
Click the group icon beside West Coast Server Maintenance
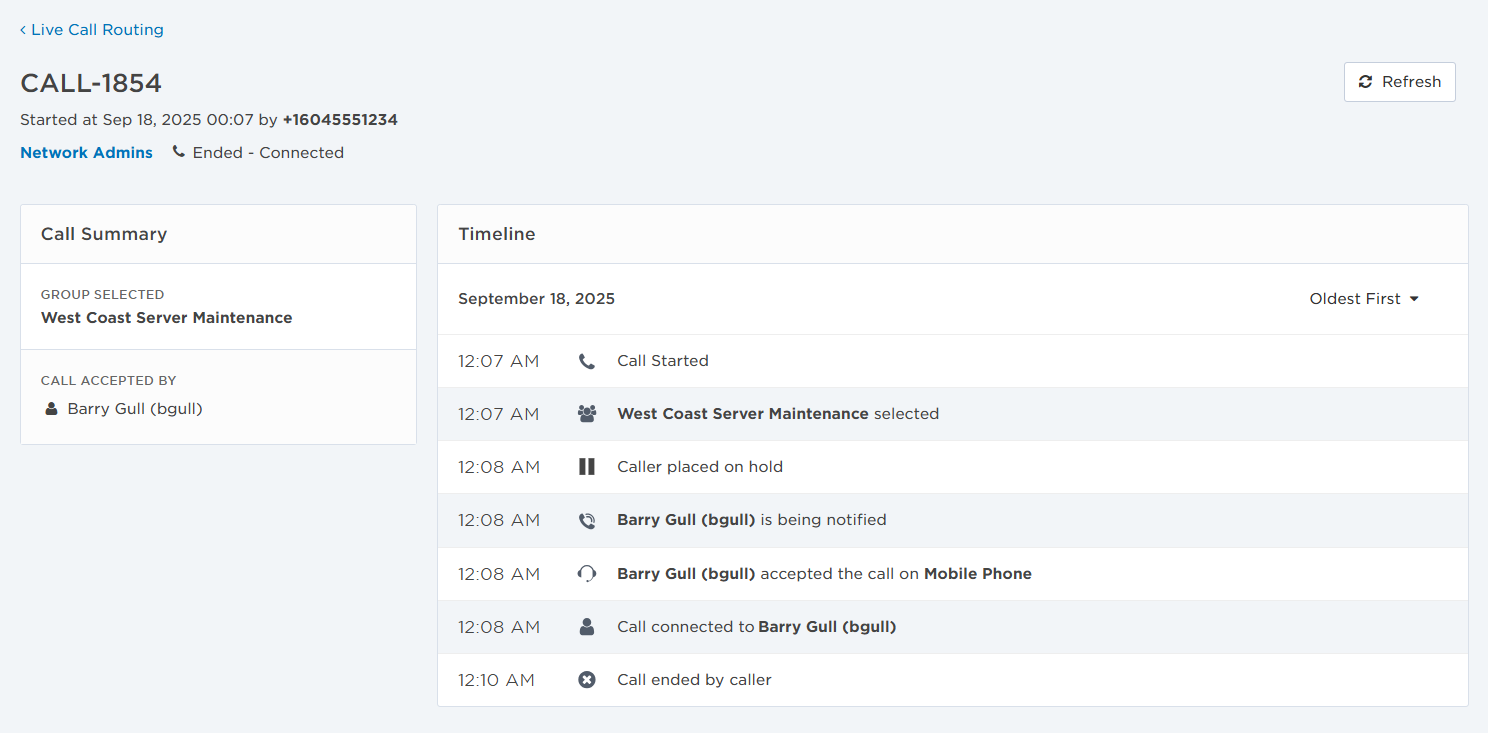click(587, 414)
